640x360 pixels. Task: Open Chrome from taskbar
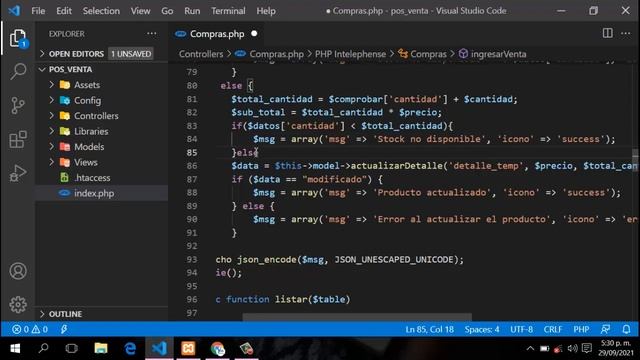(x=218, y=349)
